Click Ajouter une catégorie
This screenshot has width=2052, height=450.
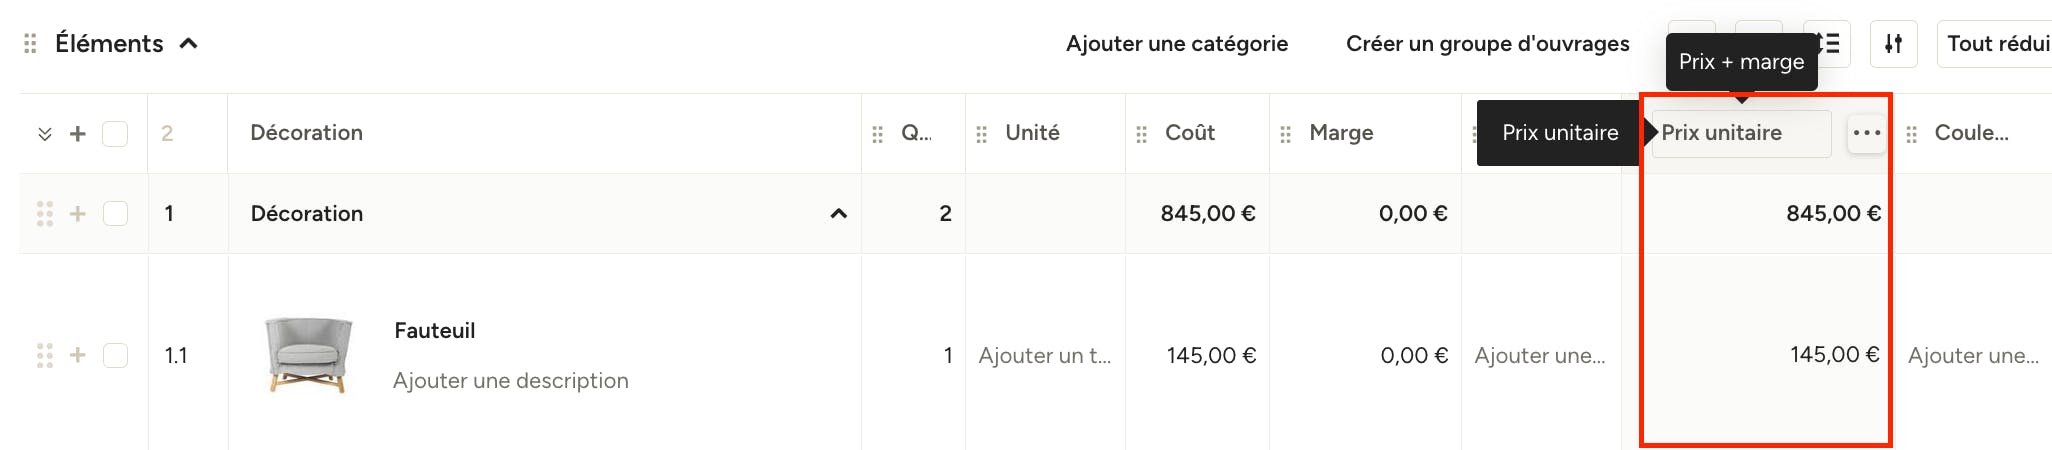1177,44
